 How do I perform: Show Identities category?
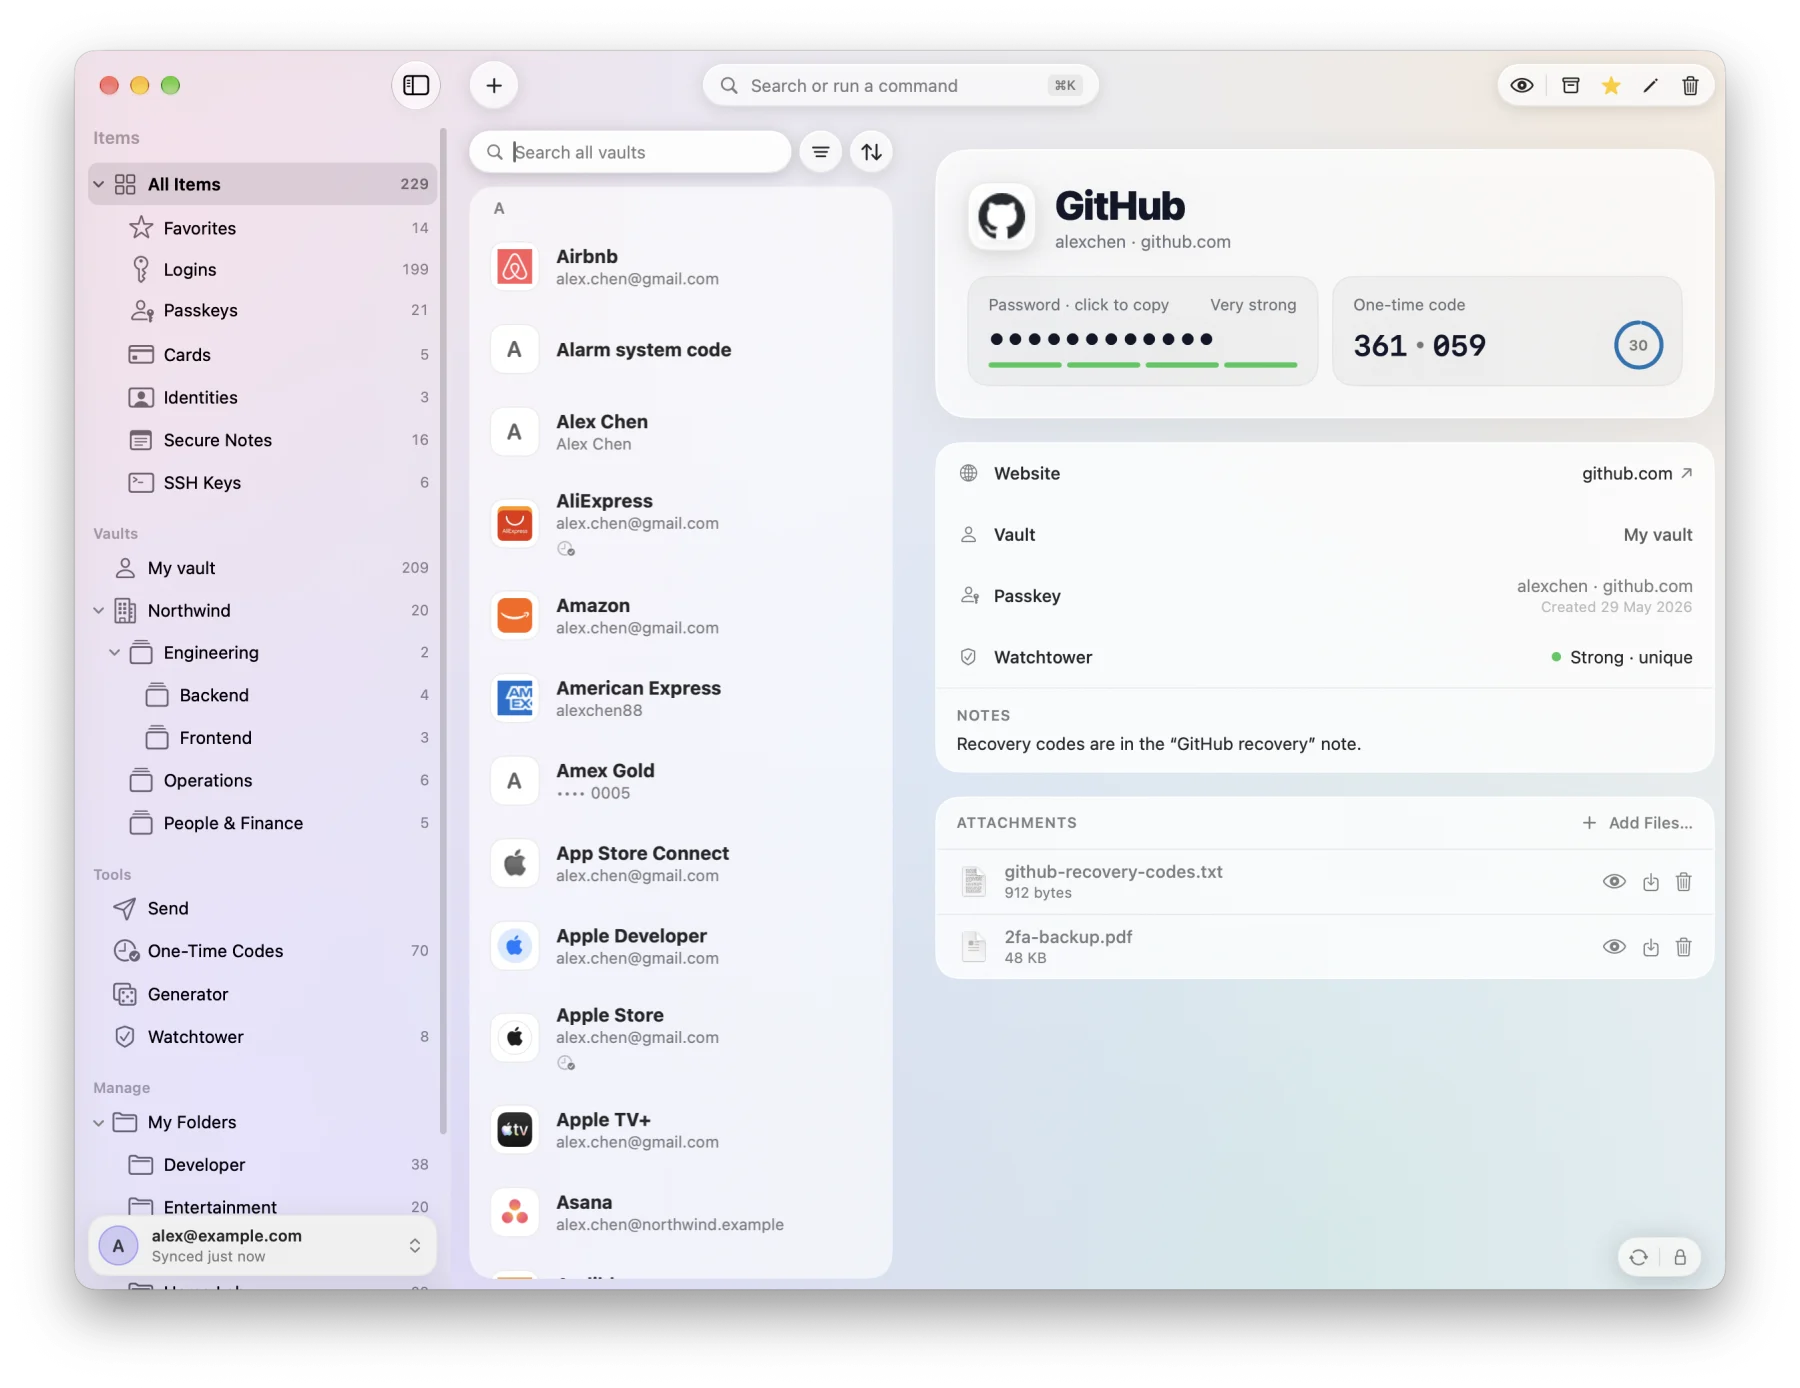(x=263, y=397)
